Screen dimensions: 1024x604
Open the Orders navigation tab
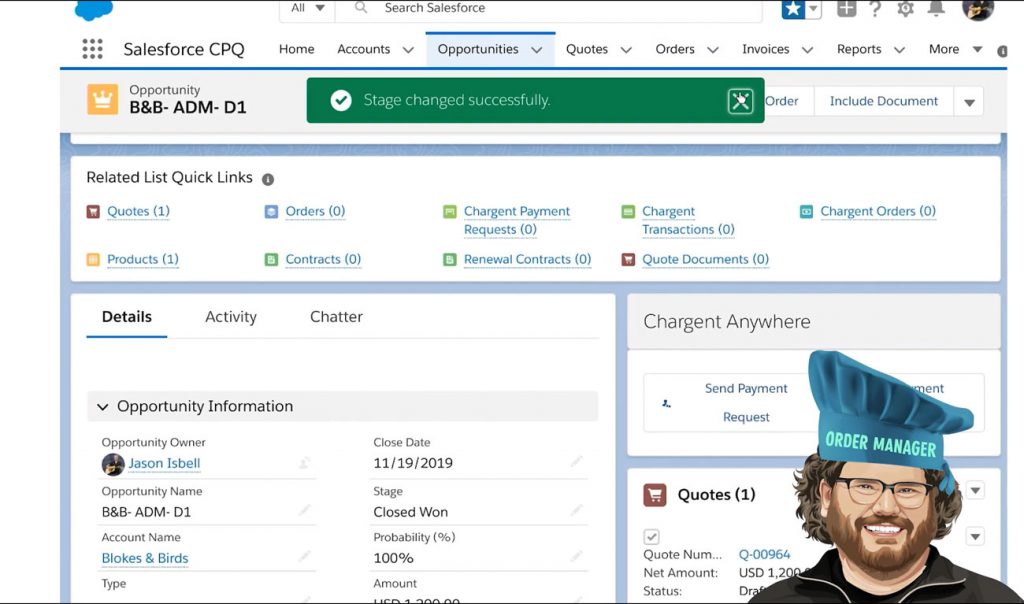[675, 49]
